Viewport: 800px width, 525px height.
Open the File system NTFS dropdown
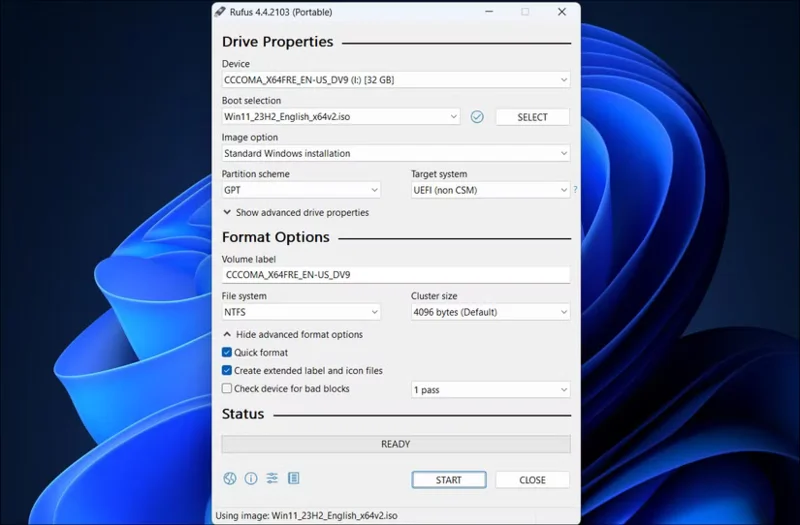301,312
